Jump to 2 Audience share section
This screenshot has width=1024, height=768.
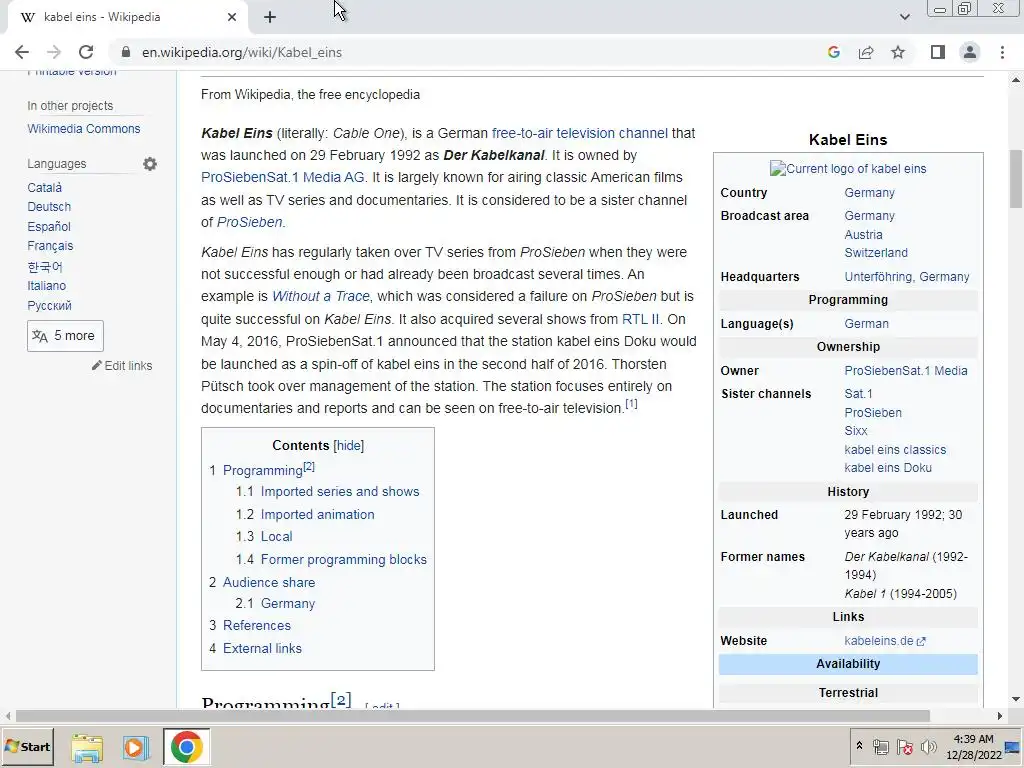click(268, 583)
